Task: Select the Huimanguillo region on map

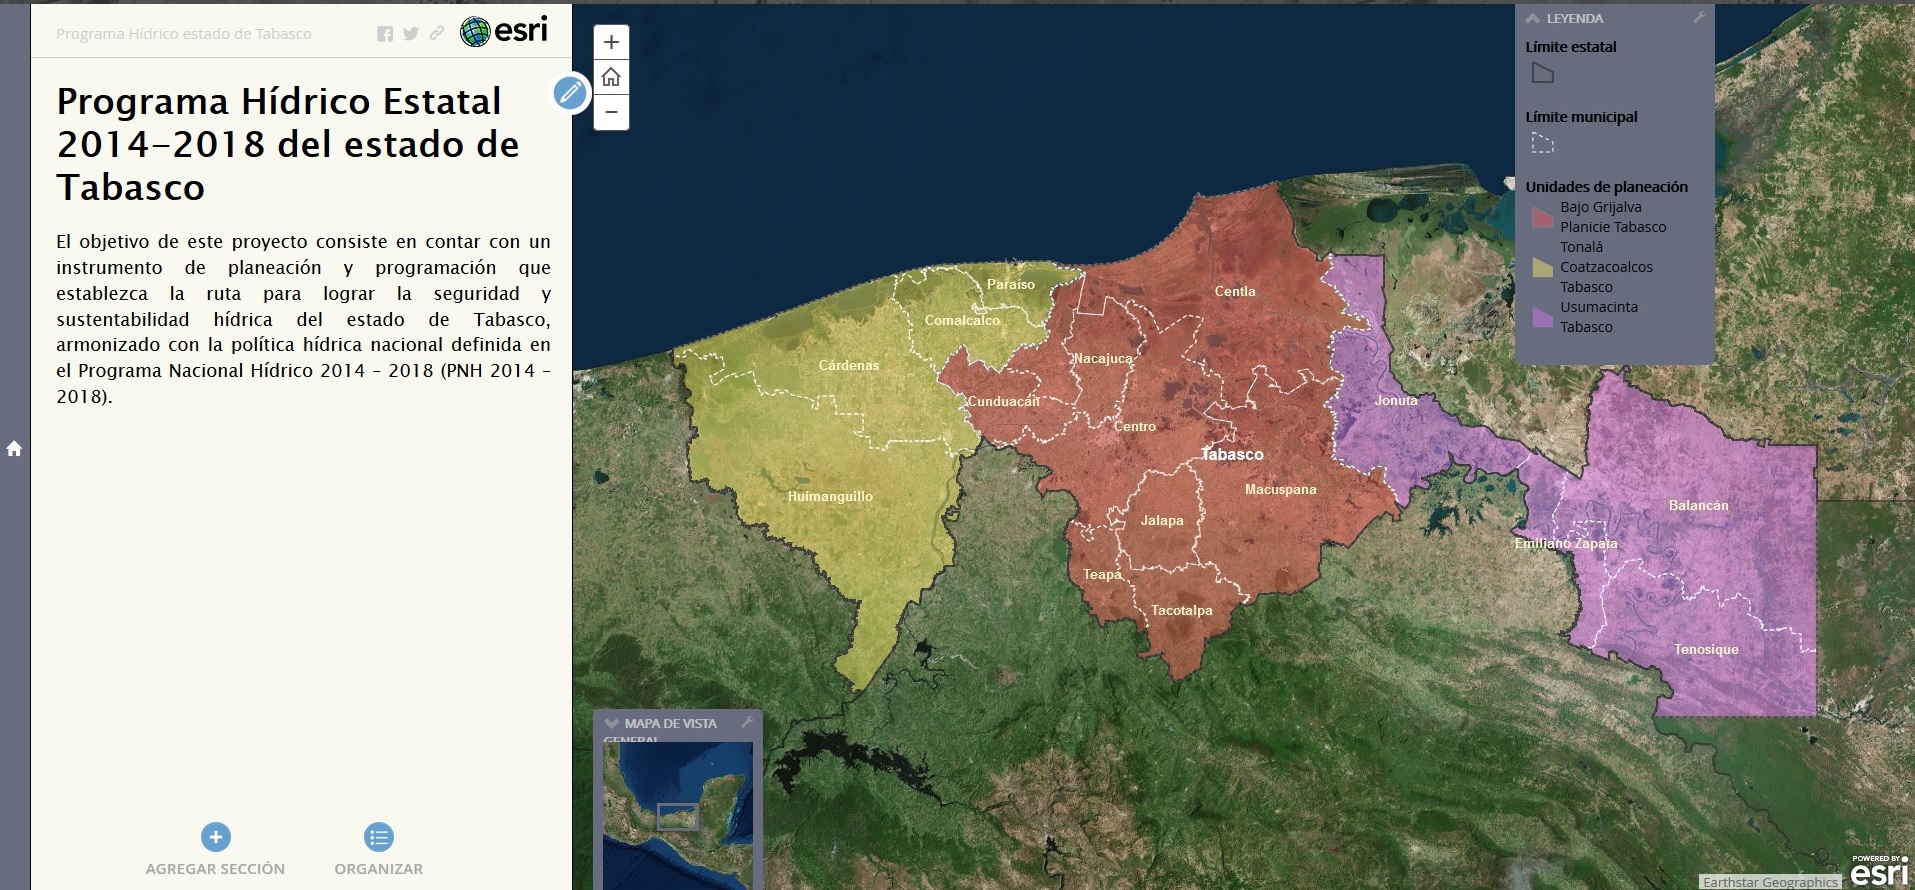Action: [829, 496]
